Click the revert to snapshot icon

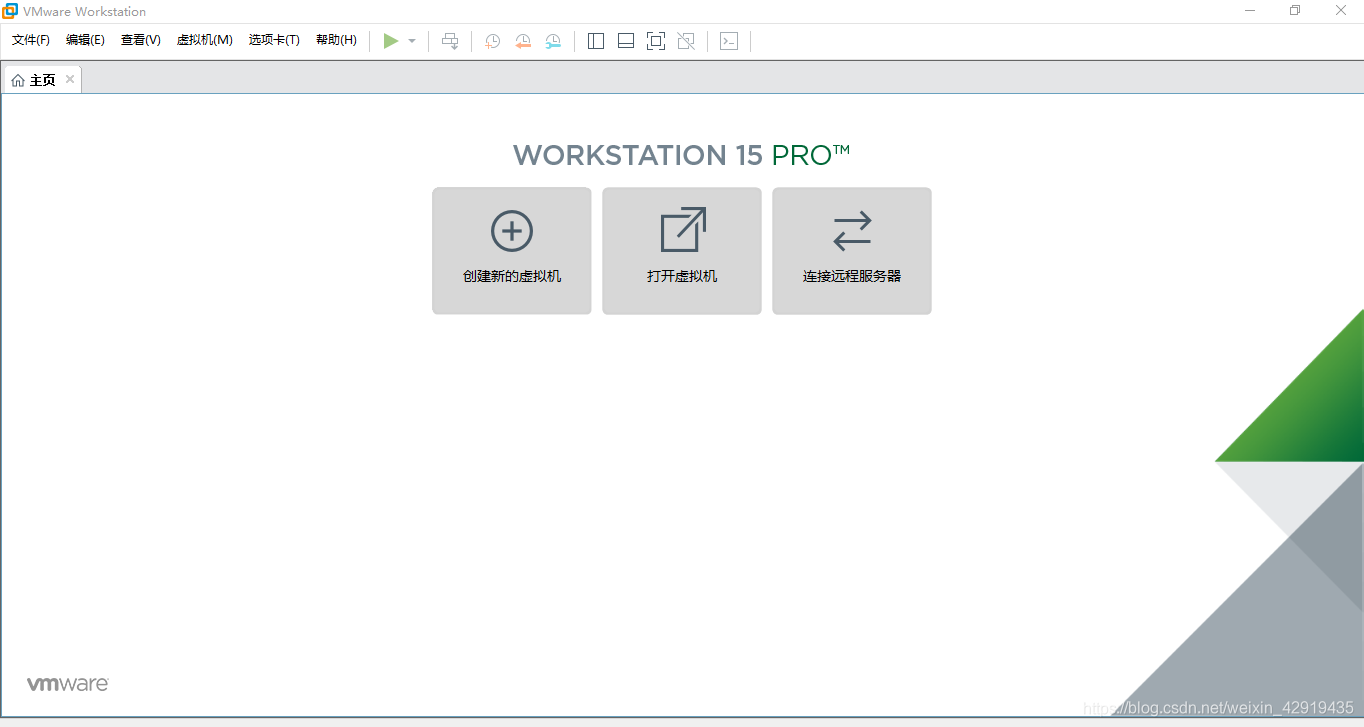click(523, 41)
